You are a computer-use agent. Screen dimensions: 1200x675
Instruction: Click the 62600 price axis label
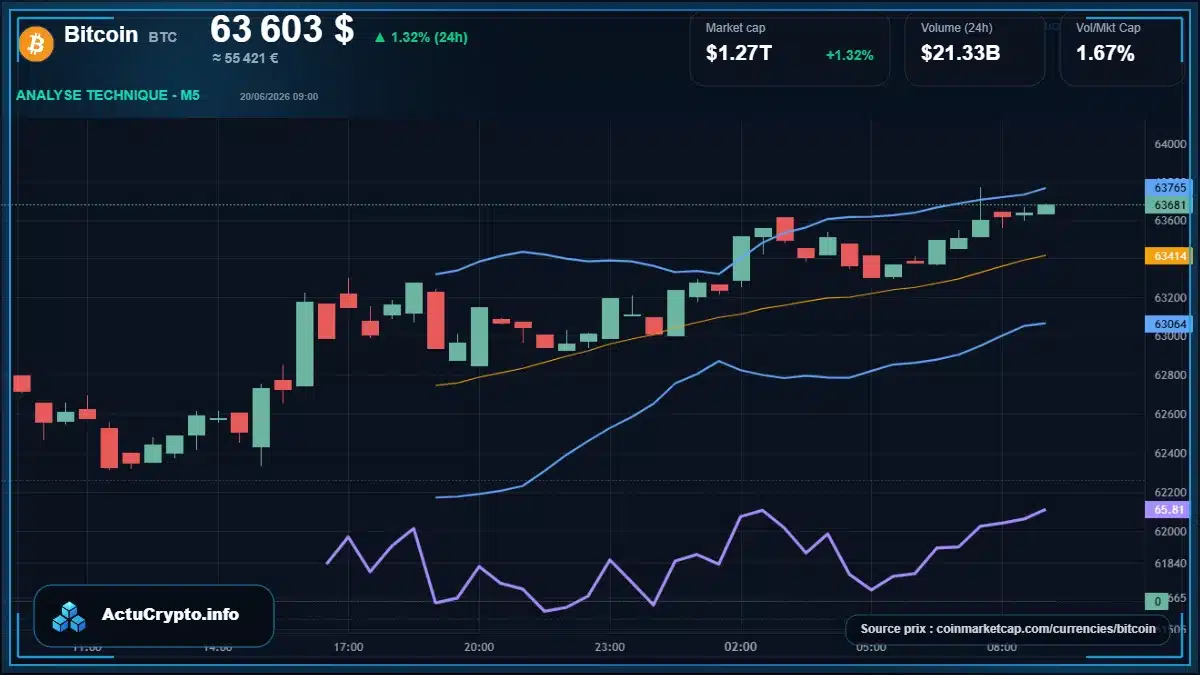pyautogui.click(x=1169, y=414)
